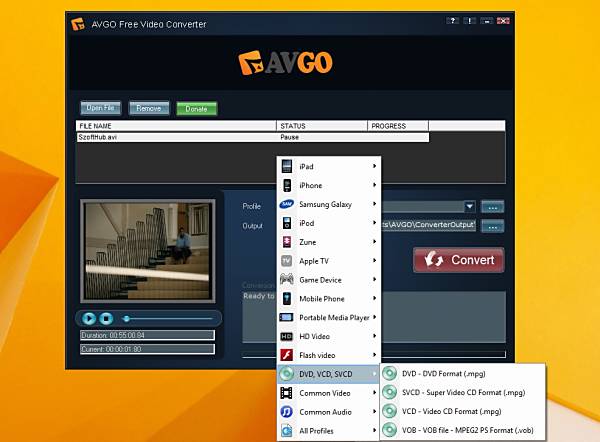
Task: Click the Samsung Galaxy logo icon
Action: click(287, 204)
